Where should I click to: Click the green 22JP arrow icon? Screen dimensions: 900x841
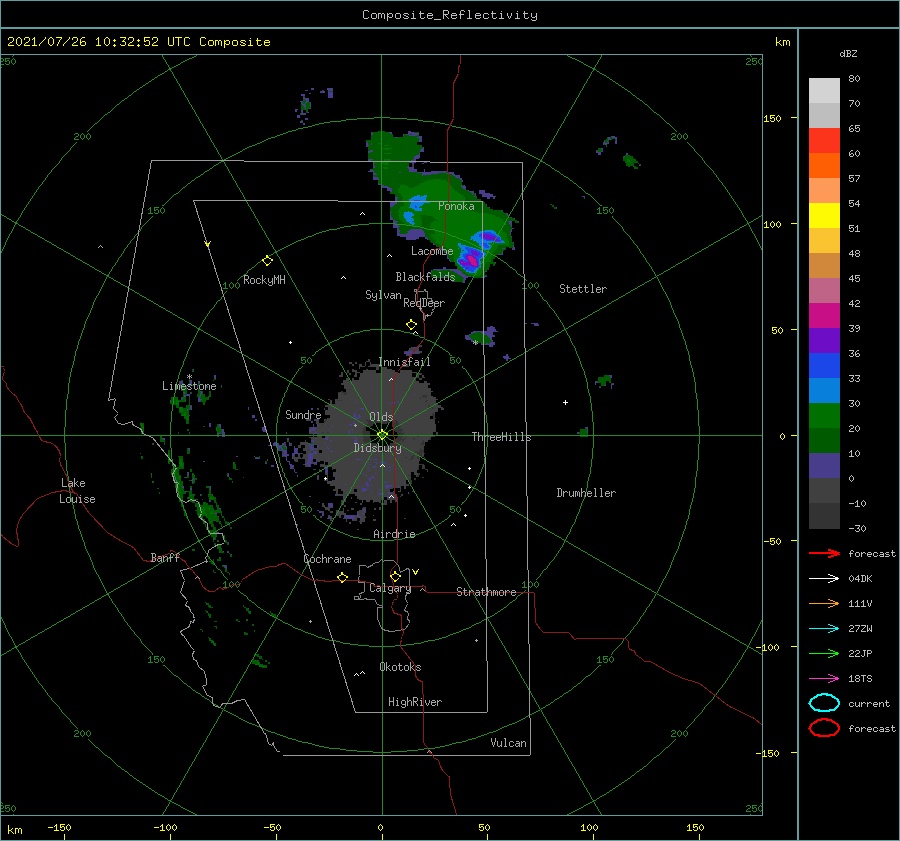click(824, 653)
